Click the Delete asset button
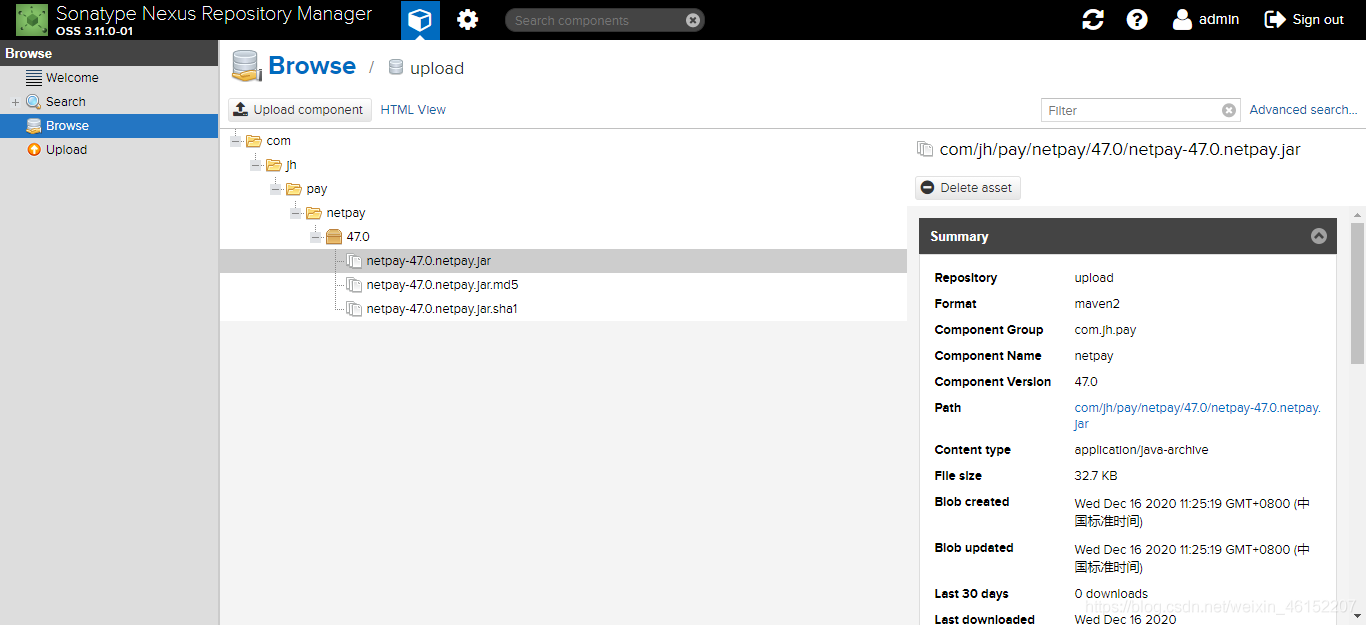This screenshot has height=625, width=1366. tap(967, 187)
